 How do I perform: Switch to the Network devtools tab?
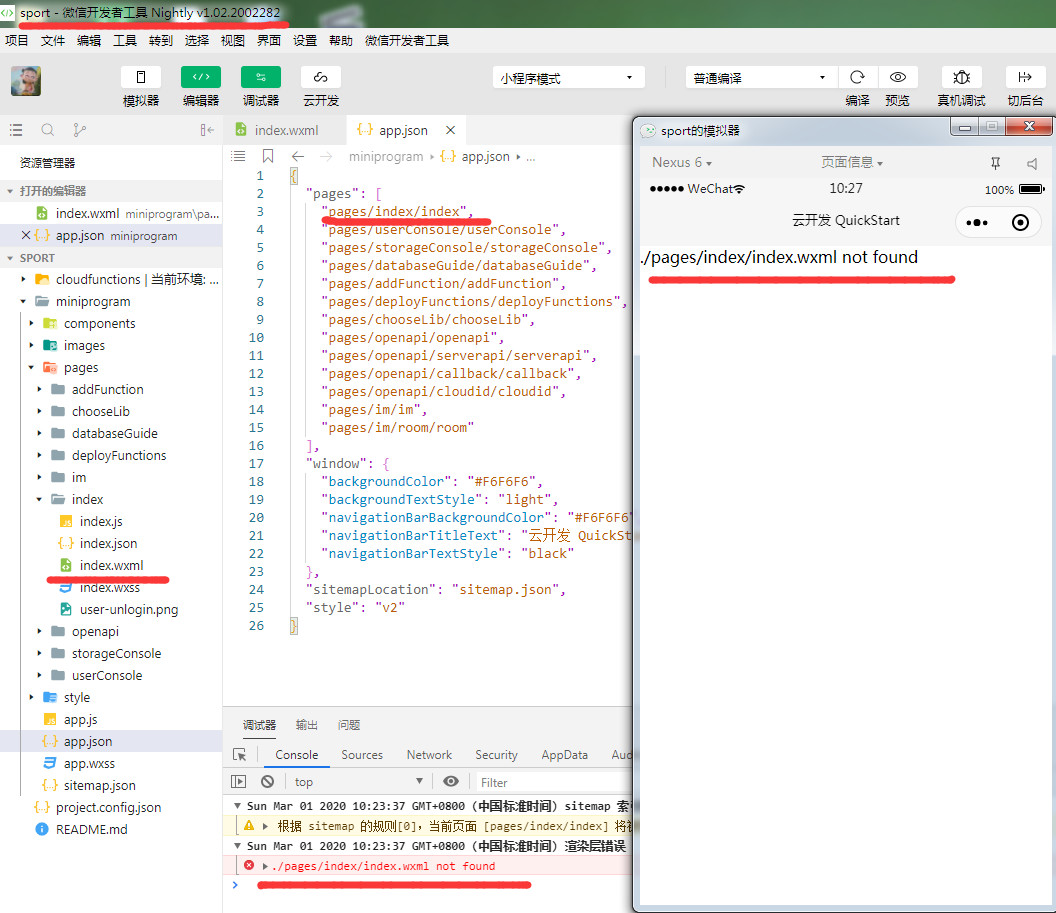pos(429,755)
